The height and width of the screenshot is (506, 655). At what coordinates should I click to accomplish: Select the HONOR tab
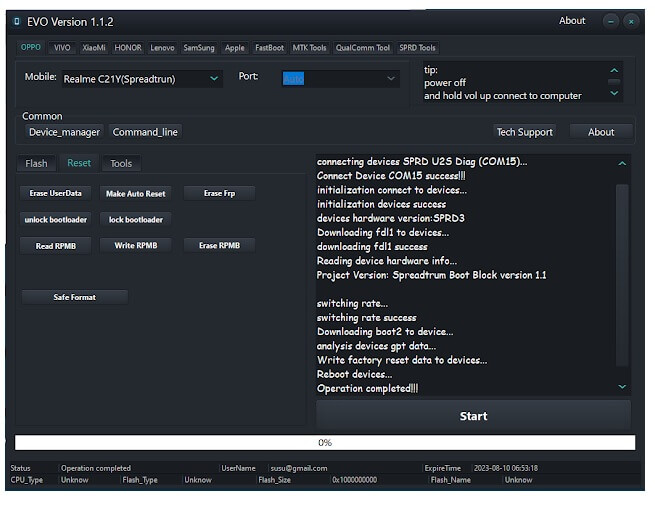coord(128,48)
